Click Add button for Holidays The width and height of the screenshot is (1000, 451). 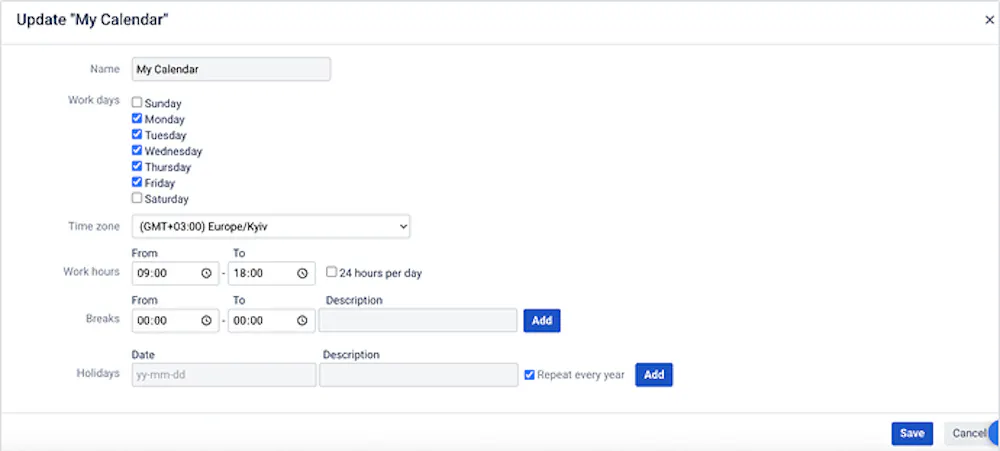point(654,375)
